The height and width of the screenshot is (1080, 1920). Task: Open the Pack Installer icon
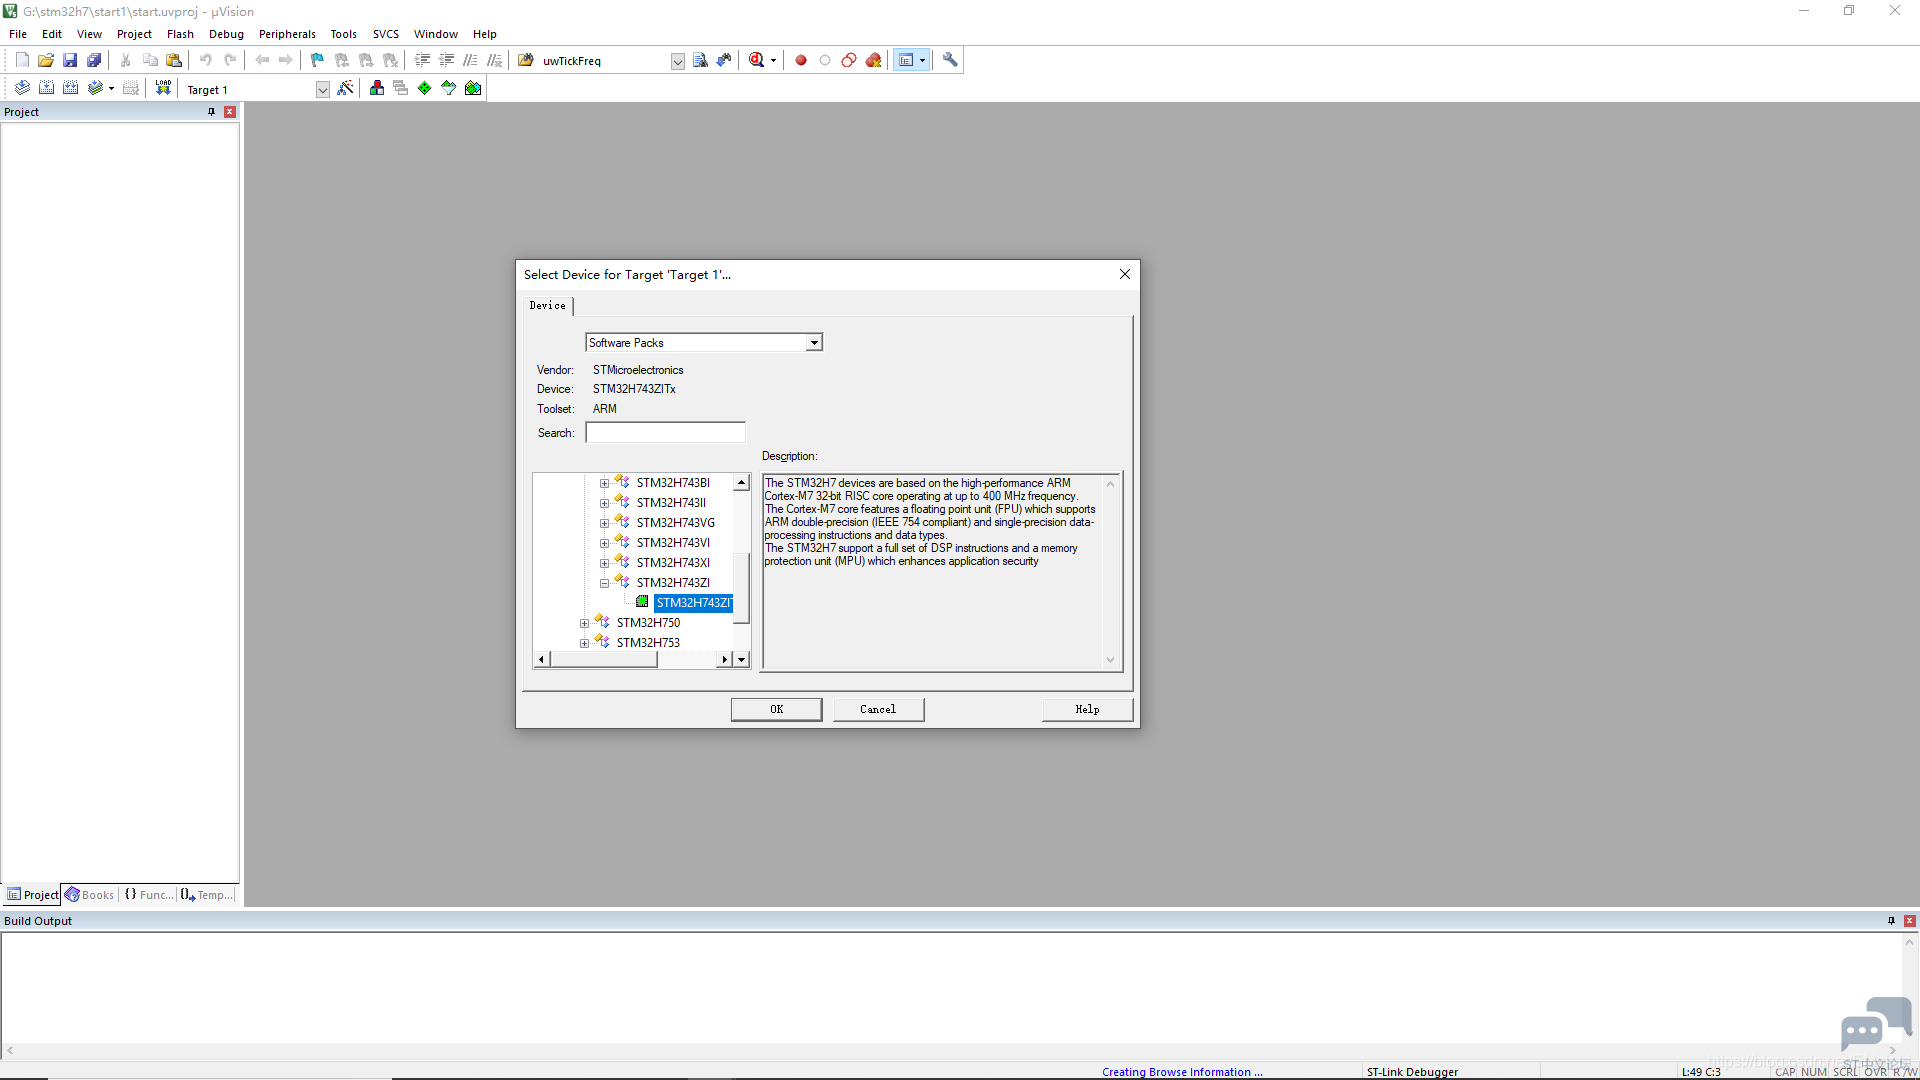(473, 89)
